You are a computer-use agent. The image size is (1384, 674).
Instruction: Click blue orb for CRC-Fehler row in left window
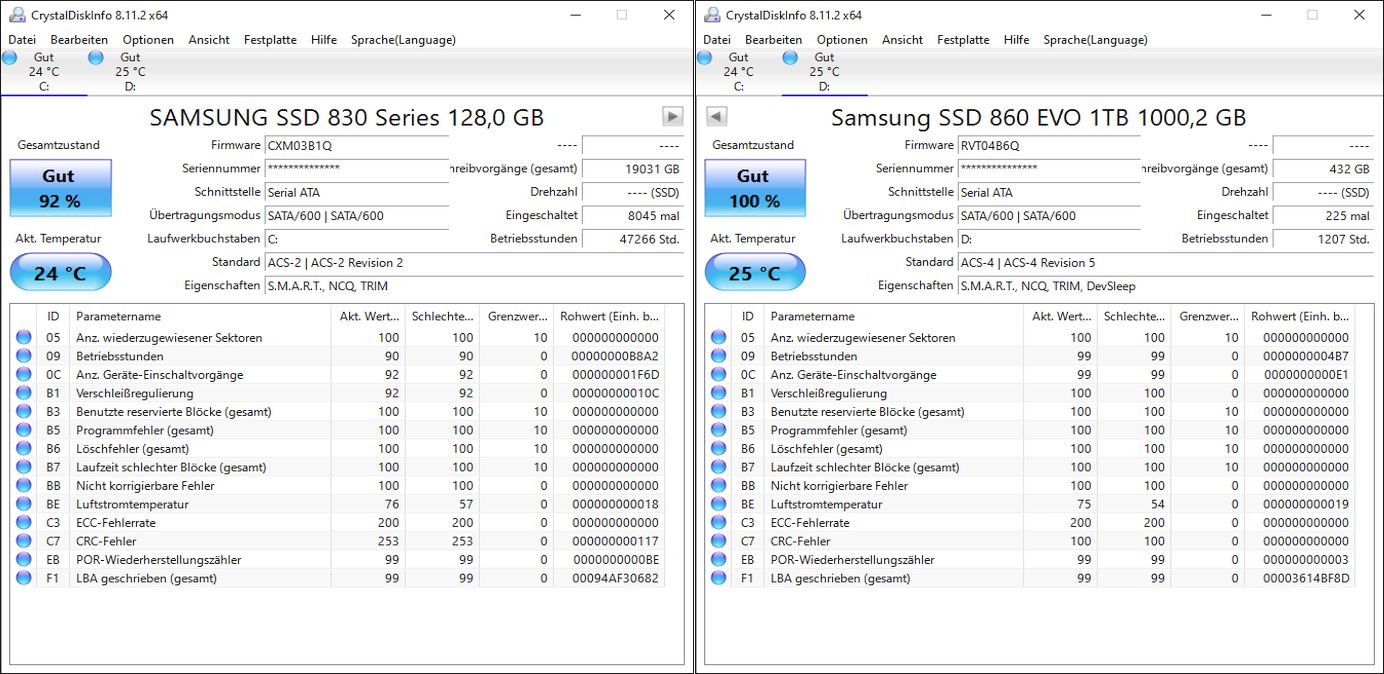click(x=23, y=541)
